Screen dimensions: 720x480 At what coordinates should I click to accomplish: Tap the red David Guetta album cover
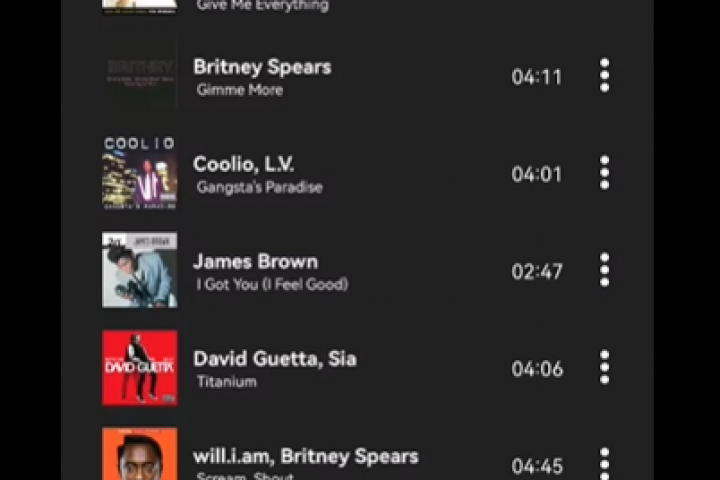140,368
